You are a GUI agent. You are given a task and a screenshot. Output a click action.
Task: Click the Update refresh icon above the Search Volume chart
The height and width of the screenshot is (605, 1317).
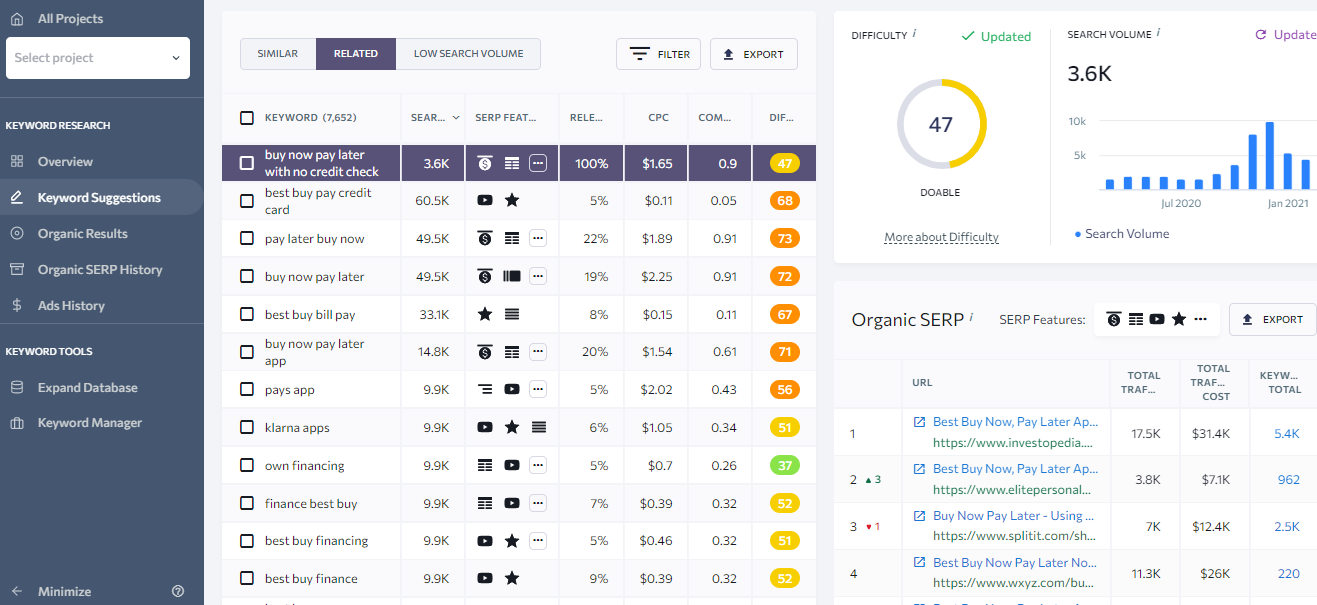tap(1262, 33)
